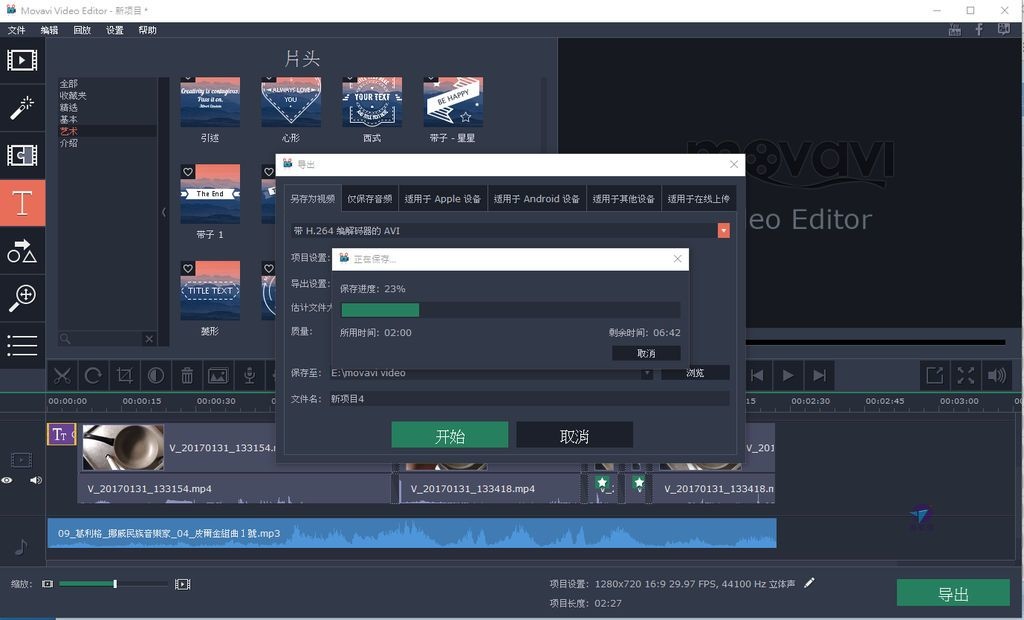The image size is (1024, 620).
Task: Click the timeline zoom-out icon
Action: 47,584
